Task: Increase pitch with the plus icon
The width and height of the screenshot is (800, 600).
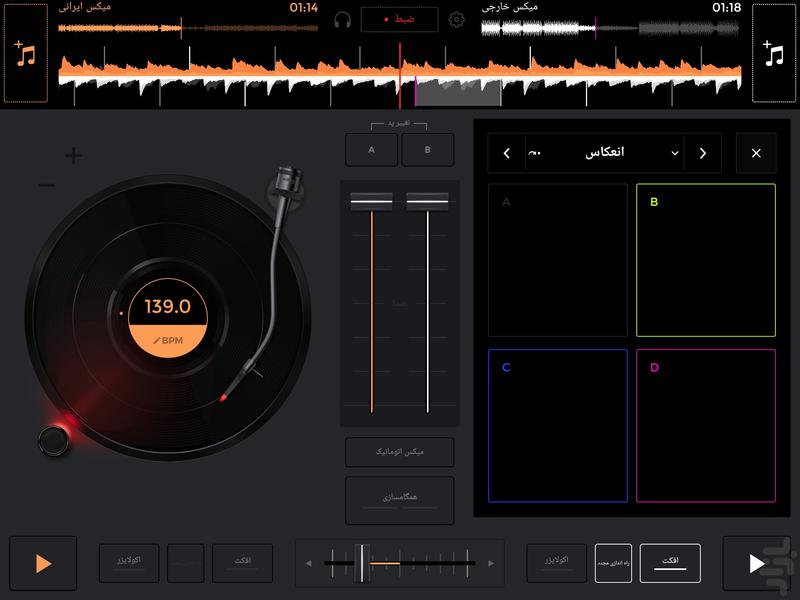Action: [x=74, y=156]
